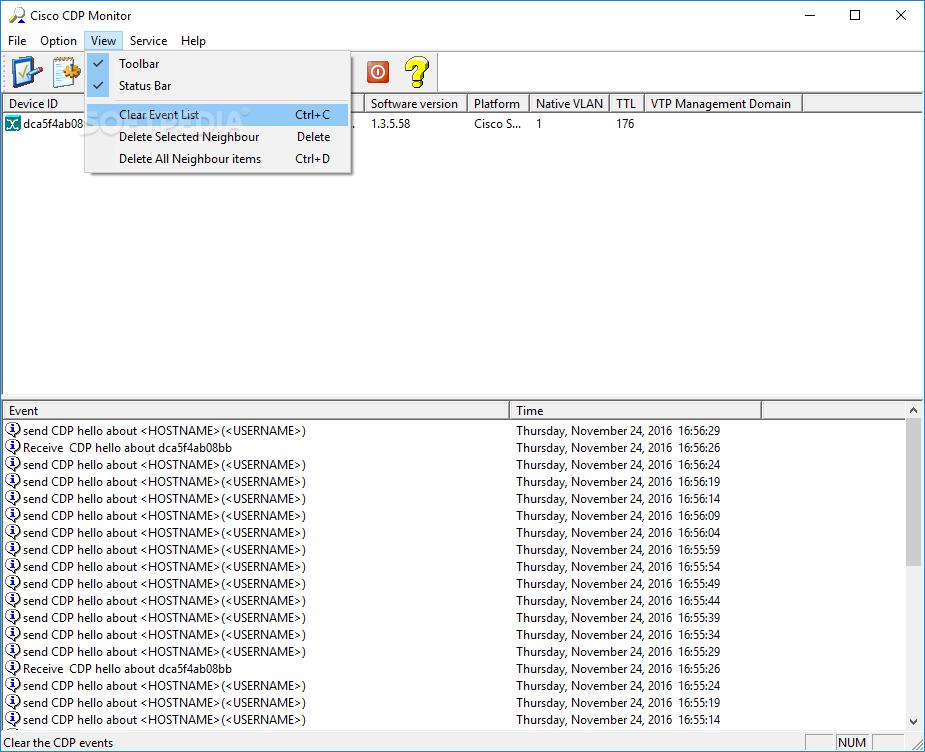Sort by TTL column header
The width and height of the screenshot is (925, 752).
[626, 104]
